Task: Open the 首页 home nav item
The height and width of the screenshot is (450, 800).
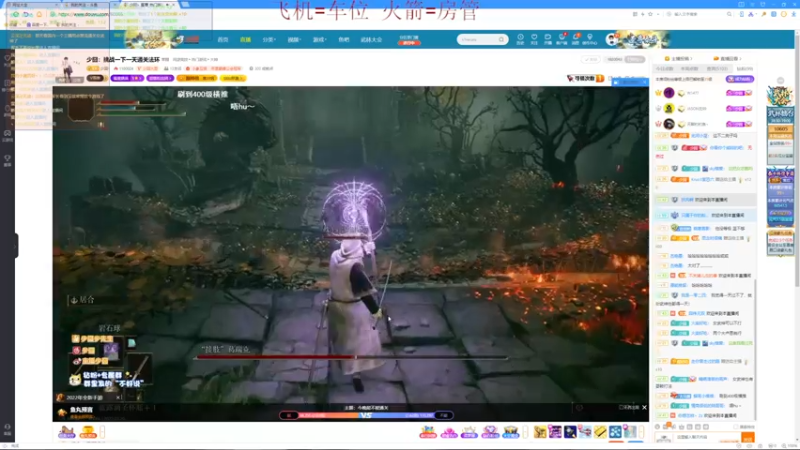Action: tap(222, 40)
